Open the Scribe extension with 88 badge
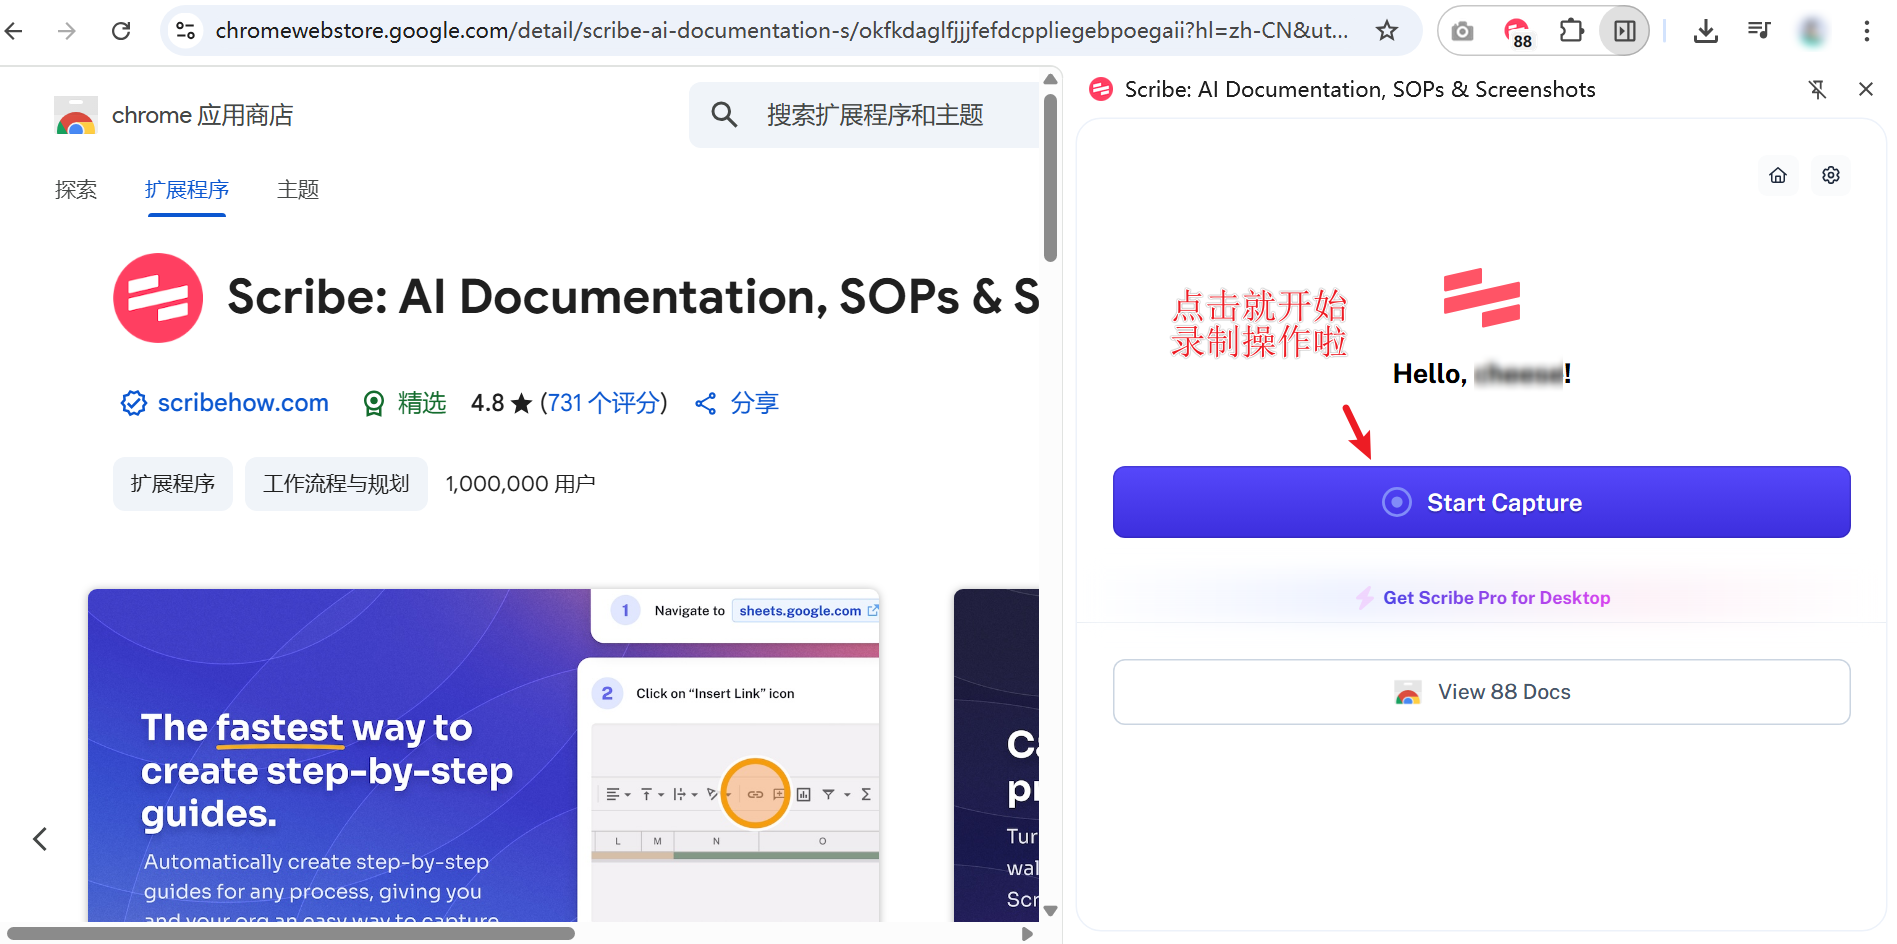 (1518, 32)
